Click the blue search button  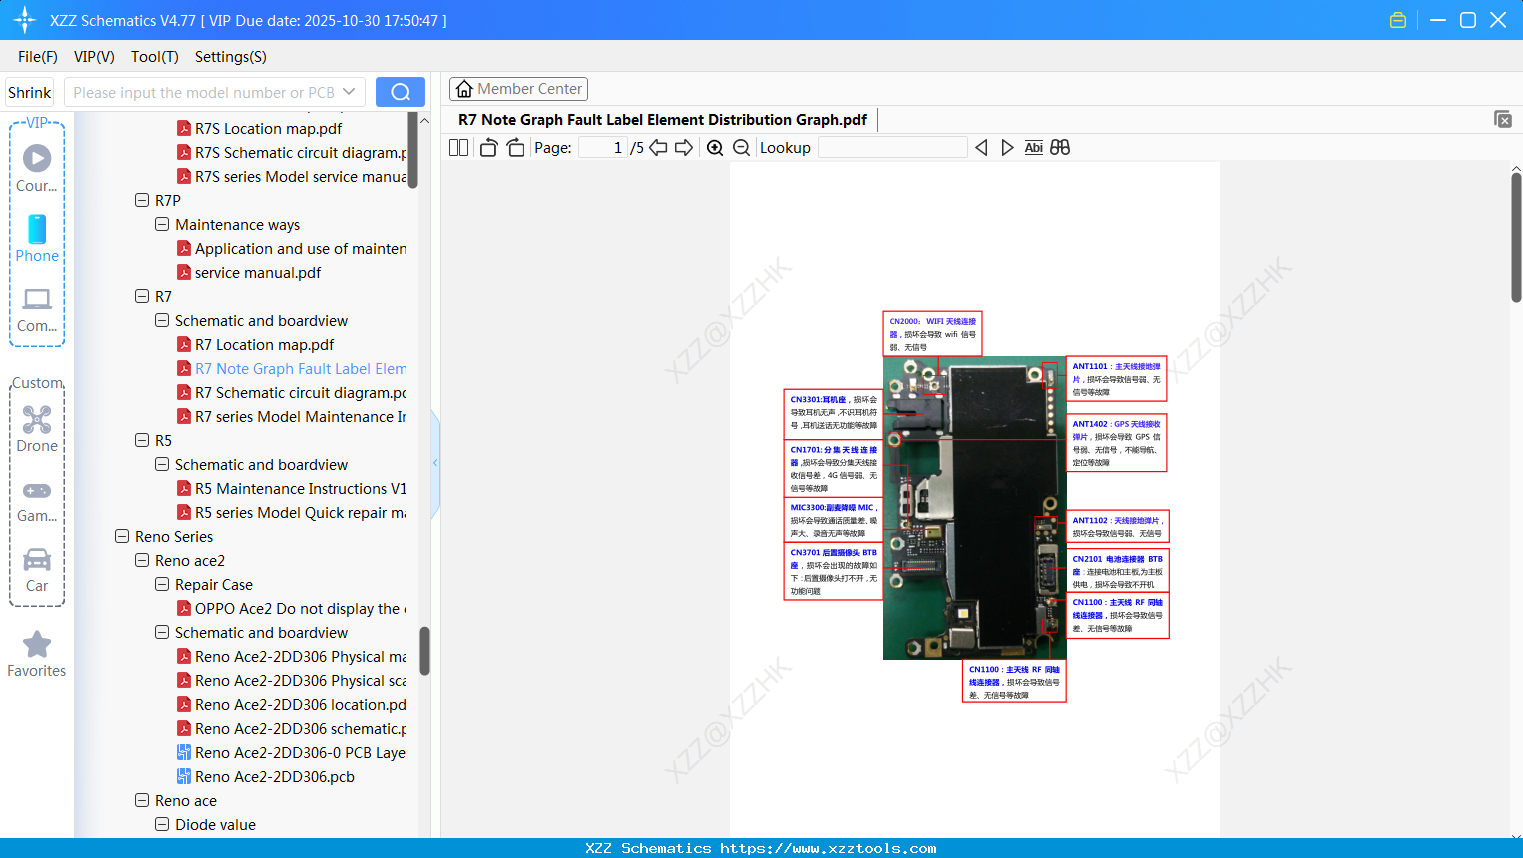click(400, 92)
